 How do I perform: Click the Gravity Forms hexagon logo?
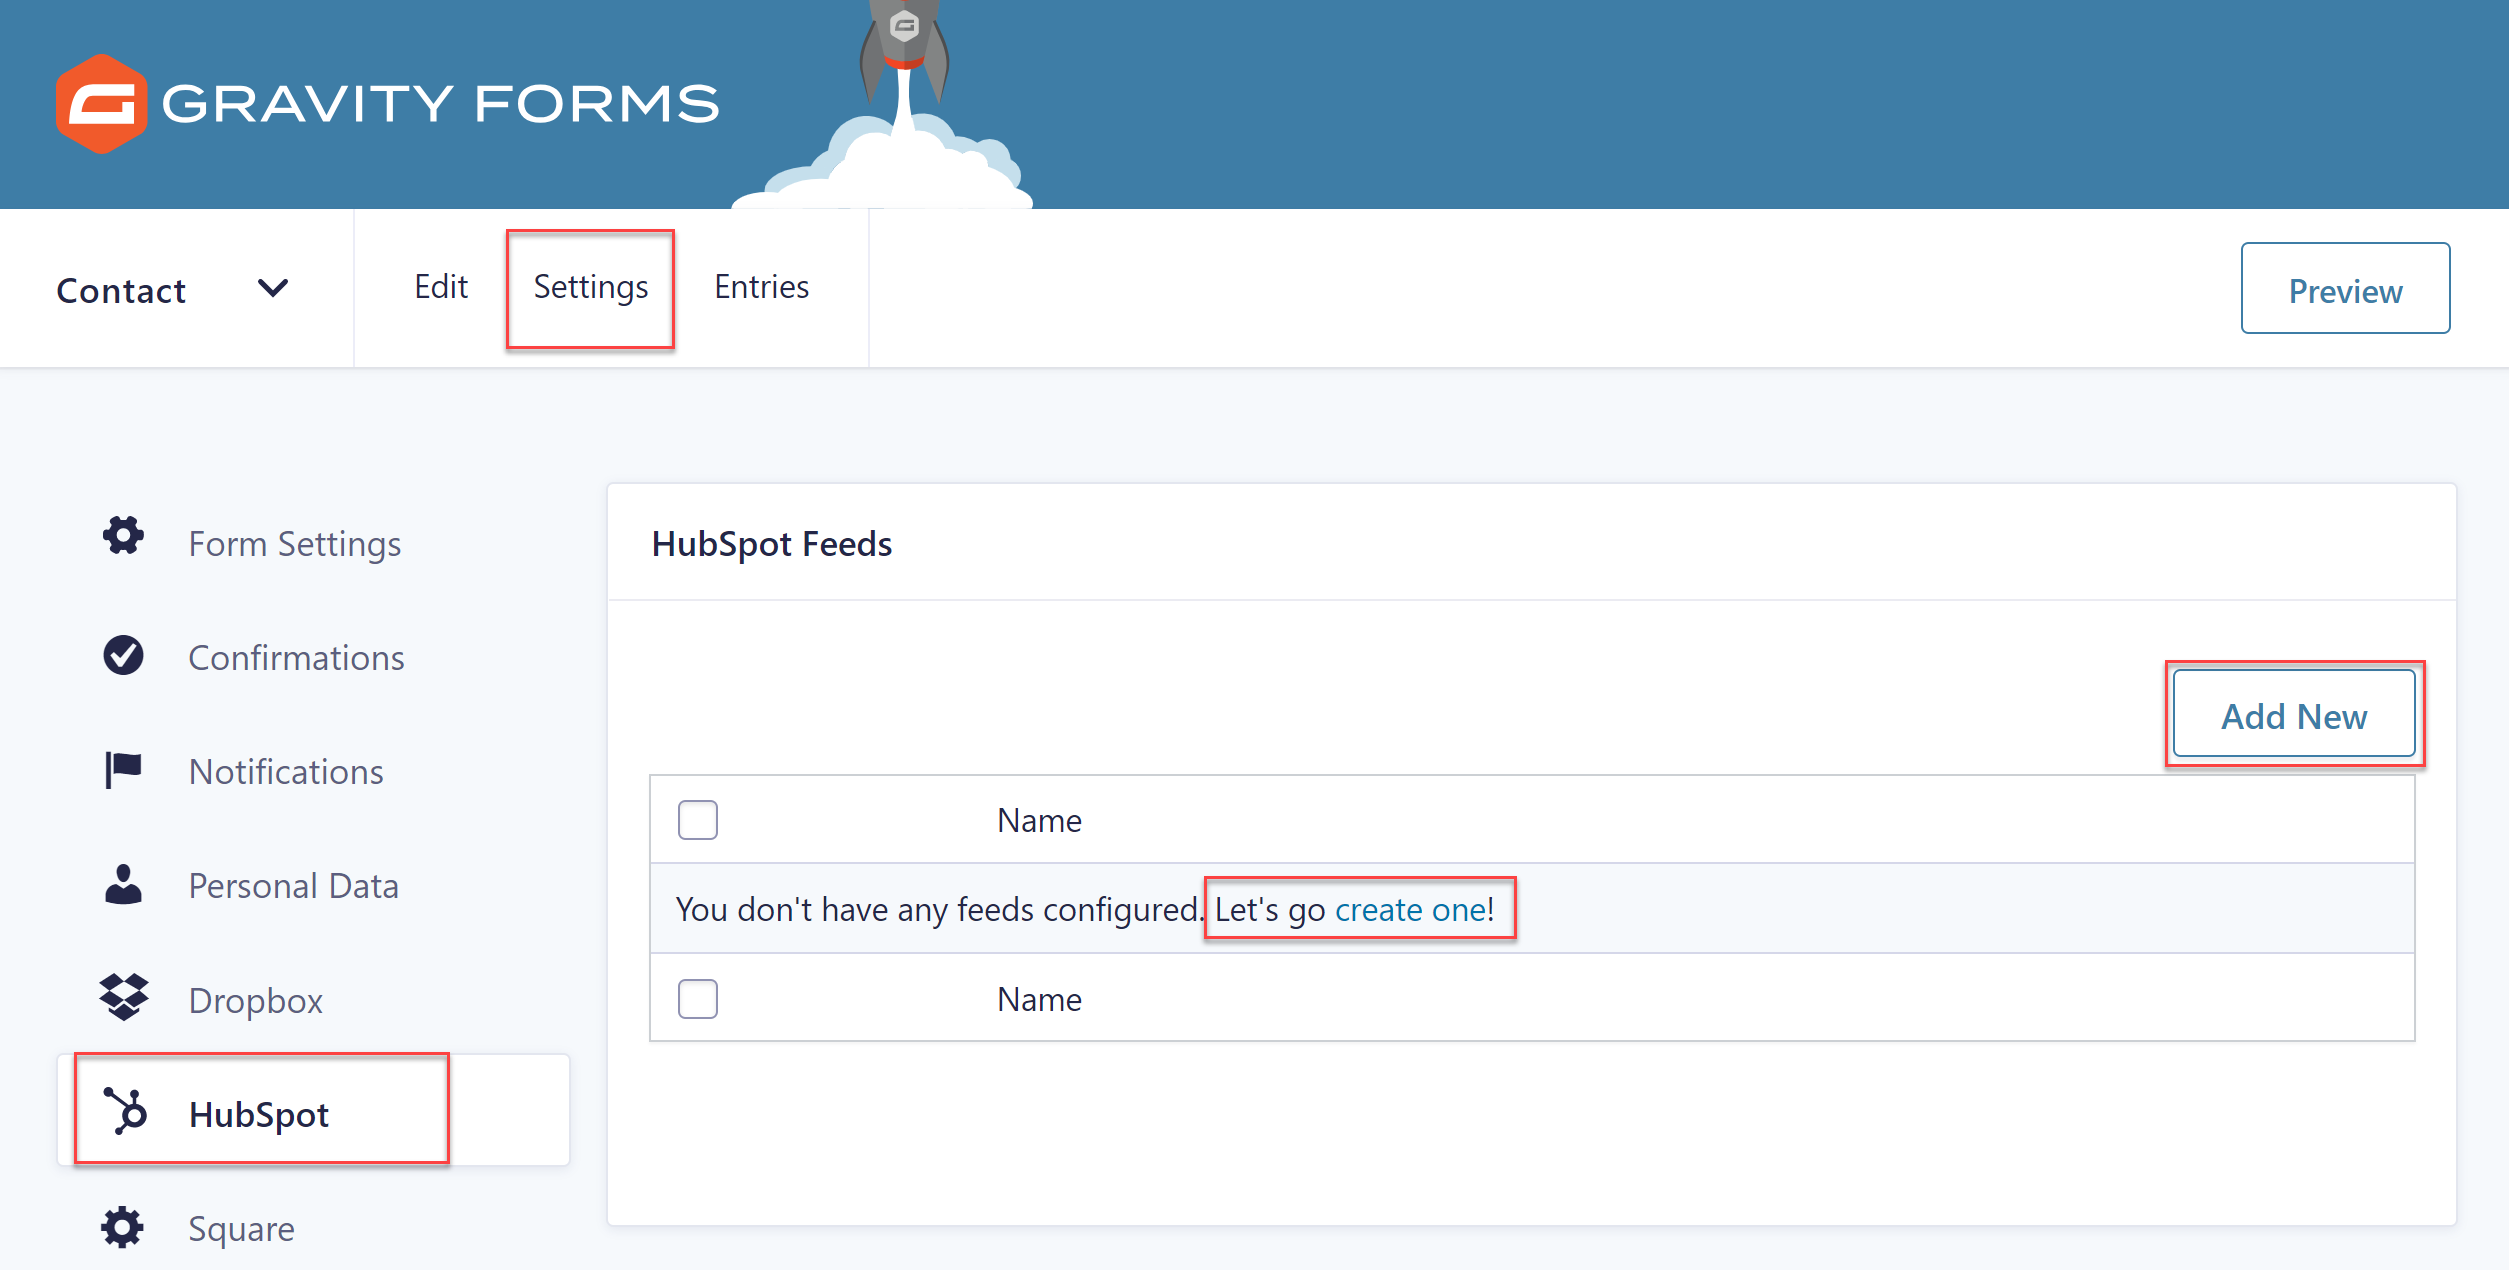[x=101, y=104]
